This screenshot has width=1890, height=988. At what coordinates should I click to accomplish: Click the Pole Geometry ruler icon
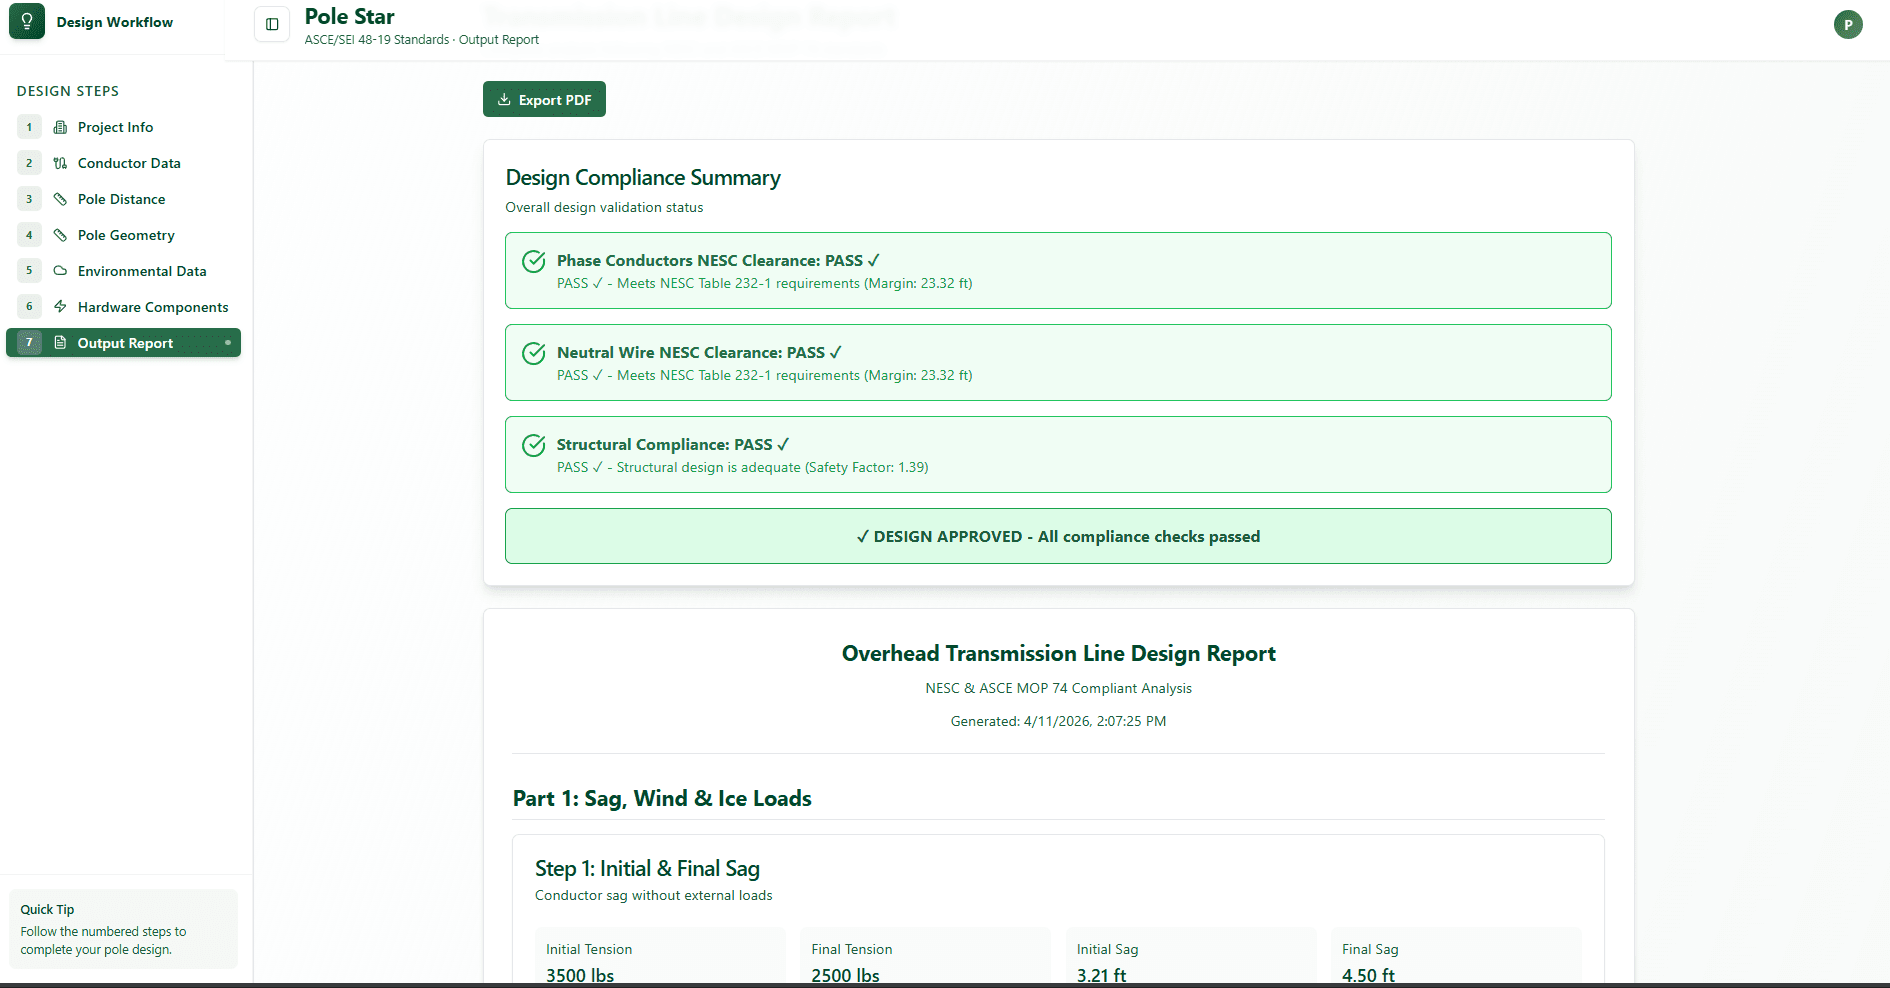[x=61, y=235]
